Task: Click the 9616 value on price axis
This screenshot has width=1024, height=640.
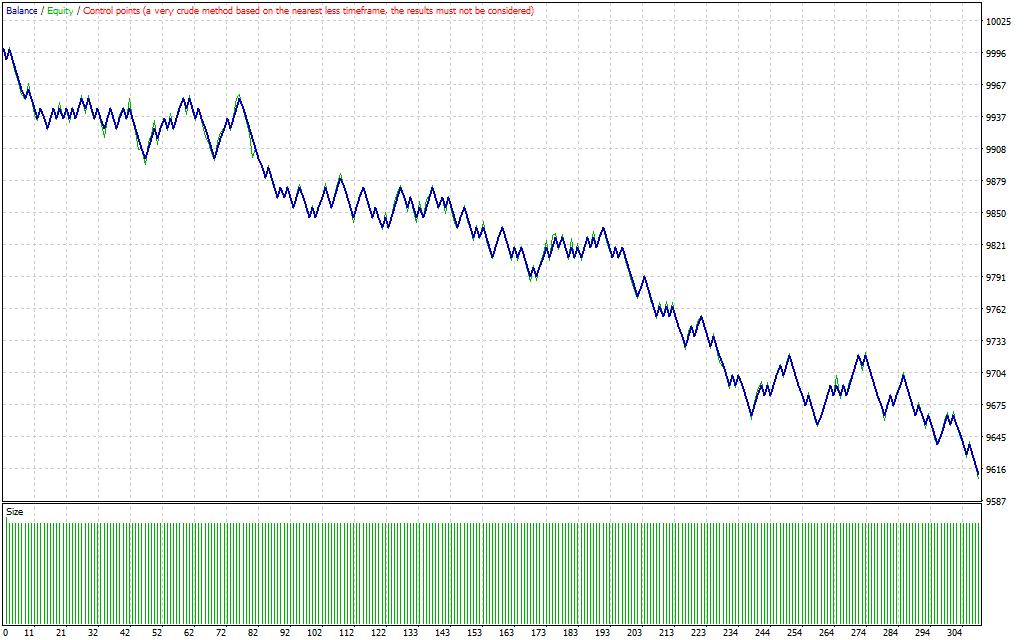Action: pyautogui.click(x=996, y=470)
